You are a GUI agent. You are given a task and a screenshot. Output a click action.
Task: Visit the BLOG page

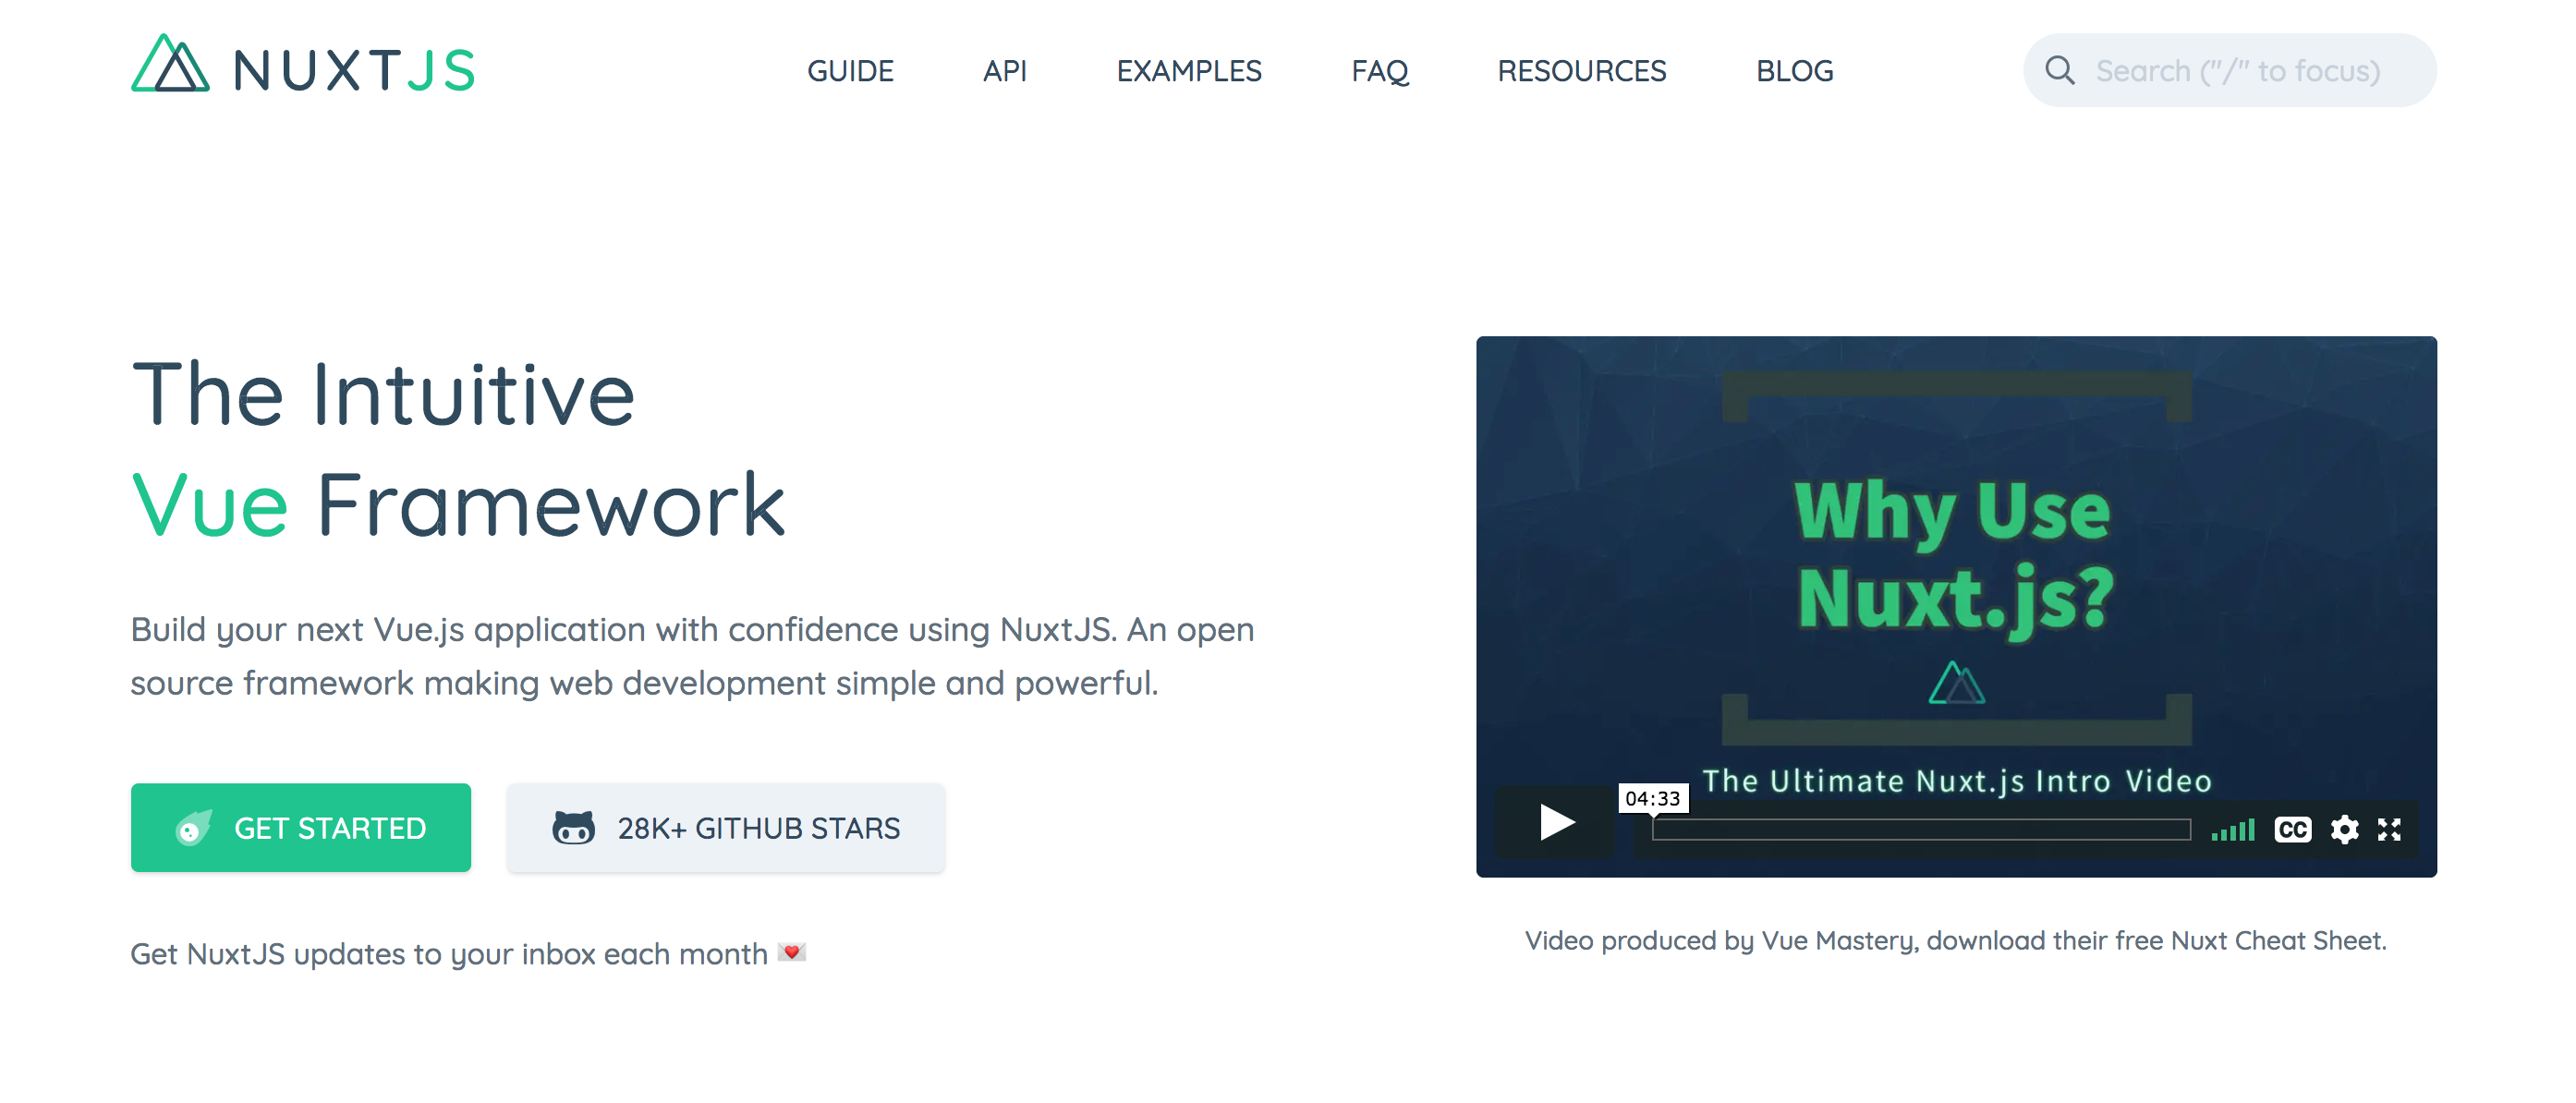[1794, 71]
